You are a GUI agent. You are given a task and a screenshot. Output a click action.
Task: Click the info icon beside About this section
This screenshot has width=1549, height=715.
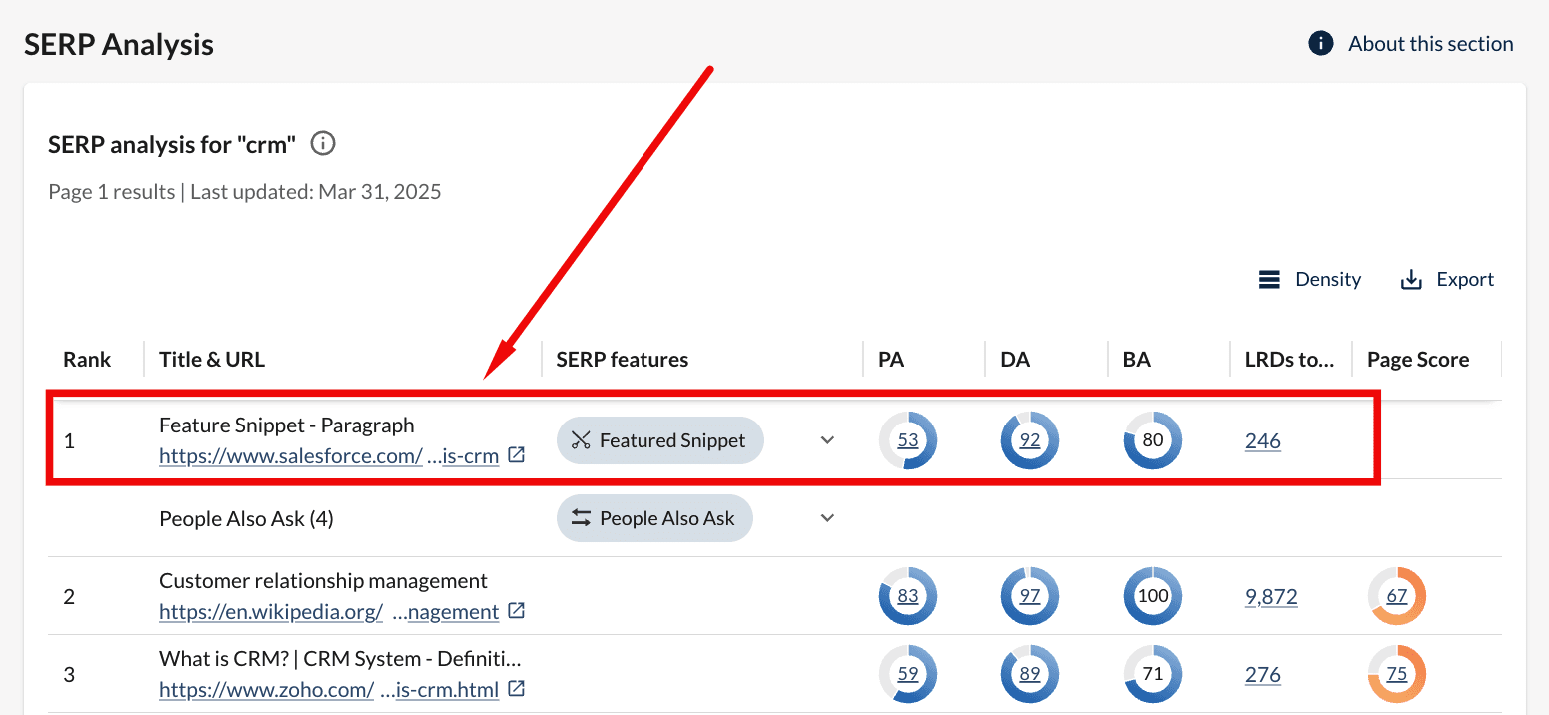pyautogui.click(x=1321, y=44)
